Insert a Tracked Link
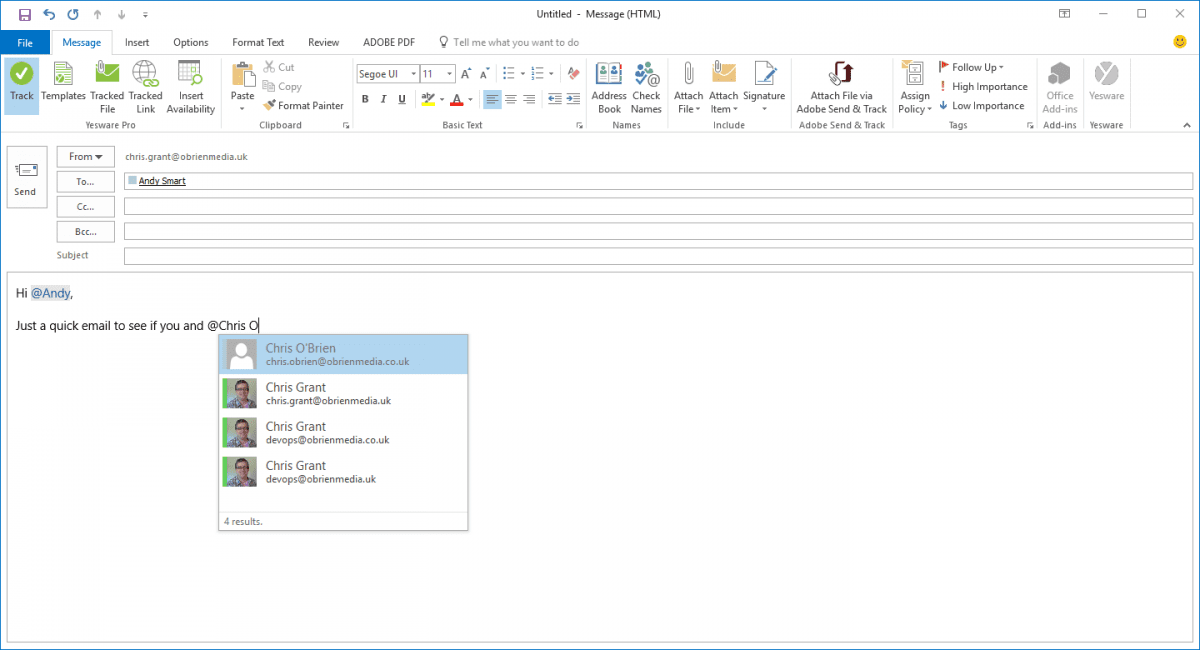Screen dimensions: 1200x650 pos(145,84)
